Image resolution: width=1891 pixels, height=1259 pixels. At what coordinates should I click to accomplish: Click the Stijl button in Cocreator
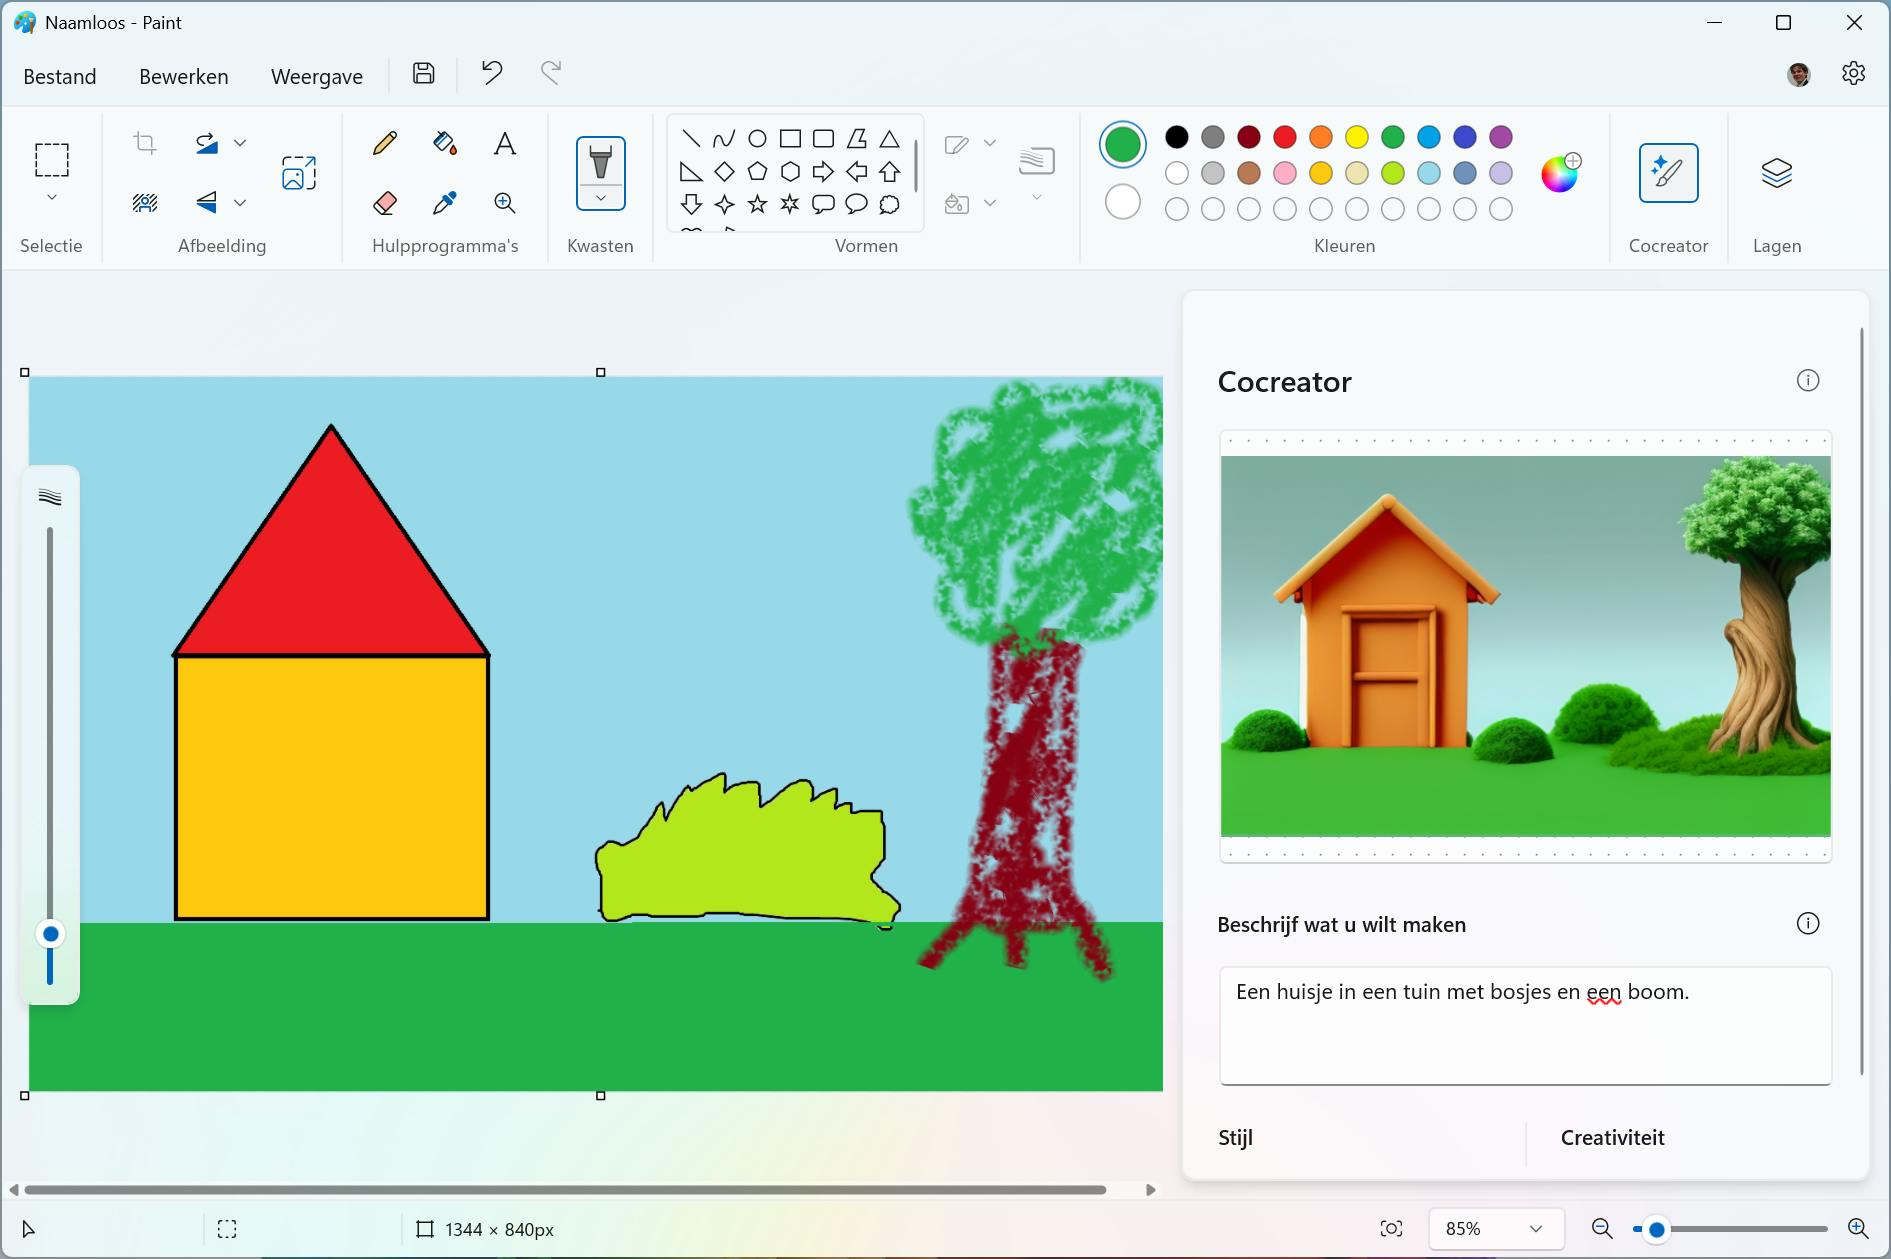(x=1235, y=1137)
